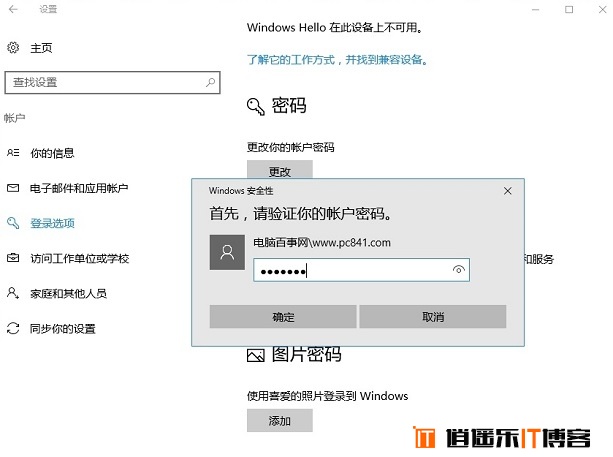
Task: Select 电子邮件和应用帐户 in the sidebar
Action: pos(79,188)
